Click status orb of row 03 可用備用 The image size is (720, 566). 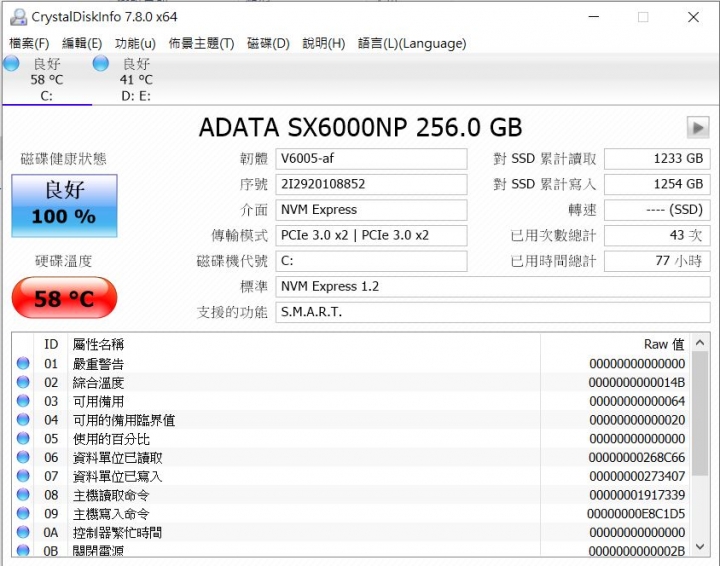23,401
